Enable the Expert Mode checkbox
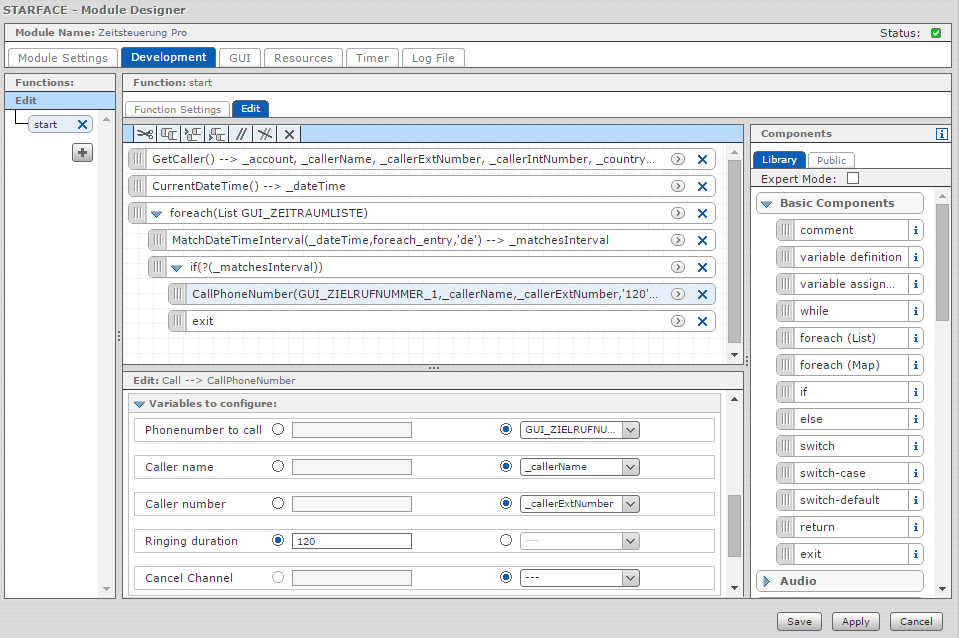Viewport: 959px width, 638px height. (853, 178)
